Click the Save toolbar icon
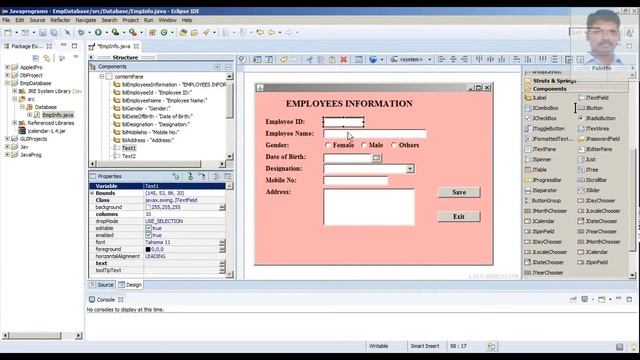640x360 pixels. [x=43, y=32]
